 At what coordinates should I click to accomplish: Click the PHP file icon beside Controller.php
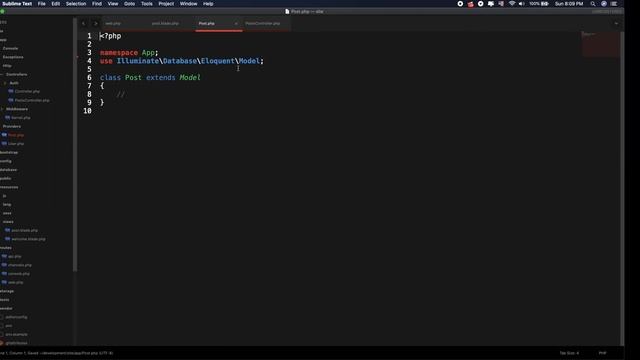point(11,91)
